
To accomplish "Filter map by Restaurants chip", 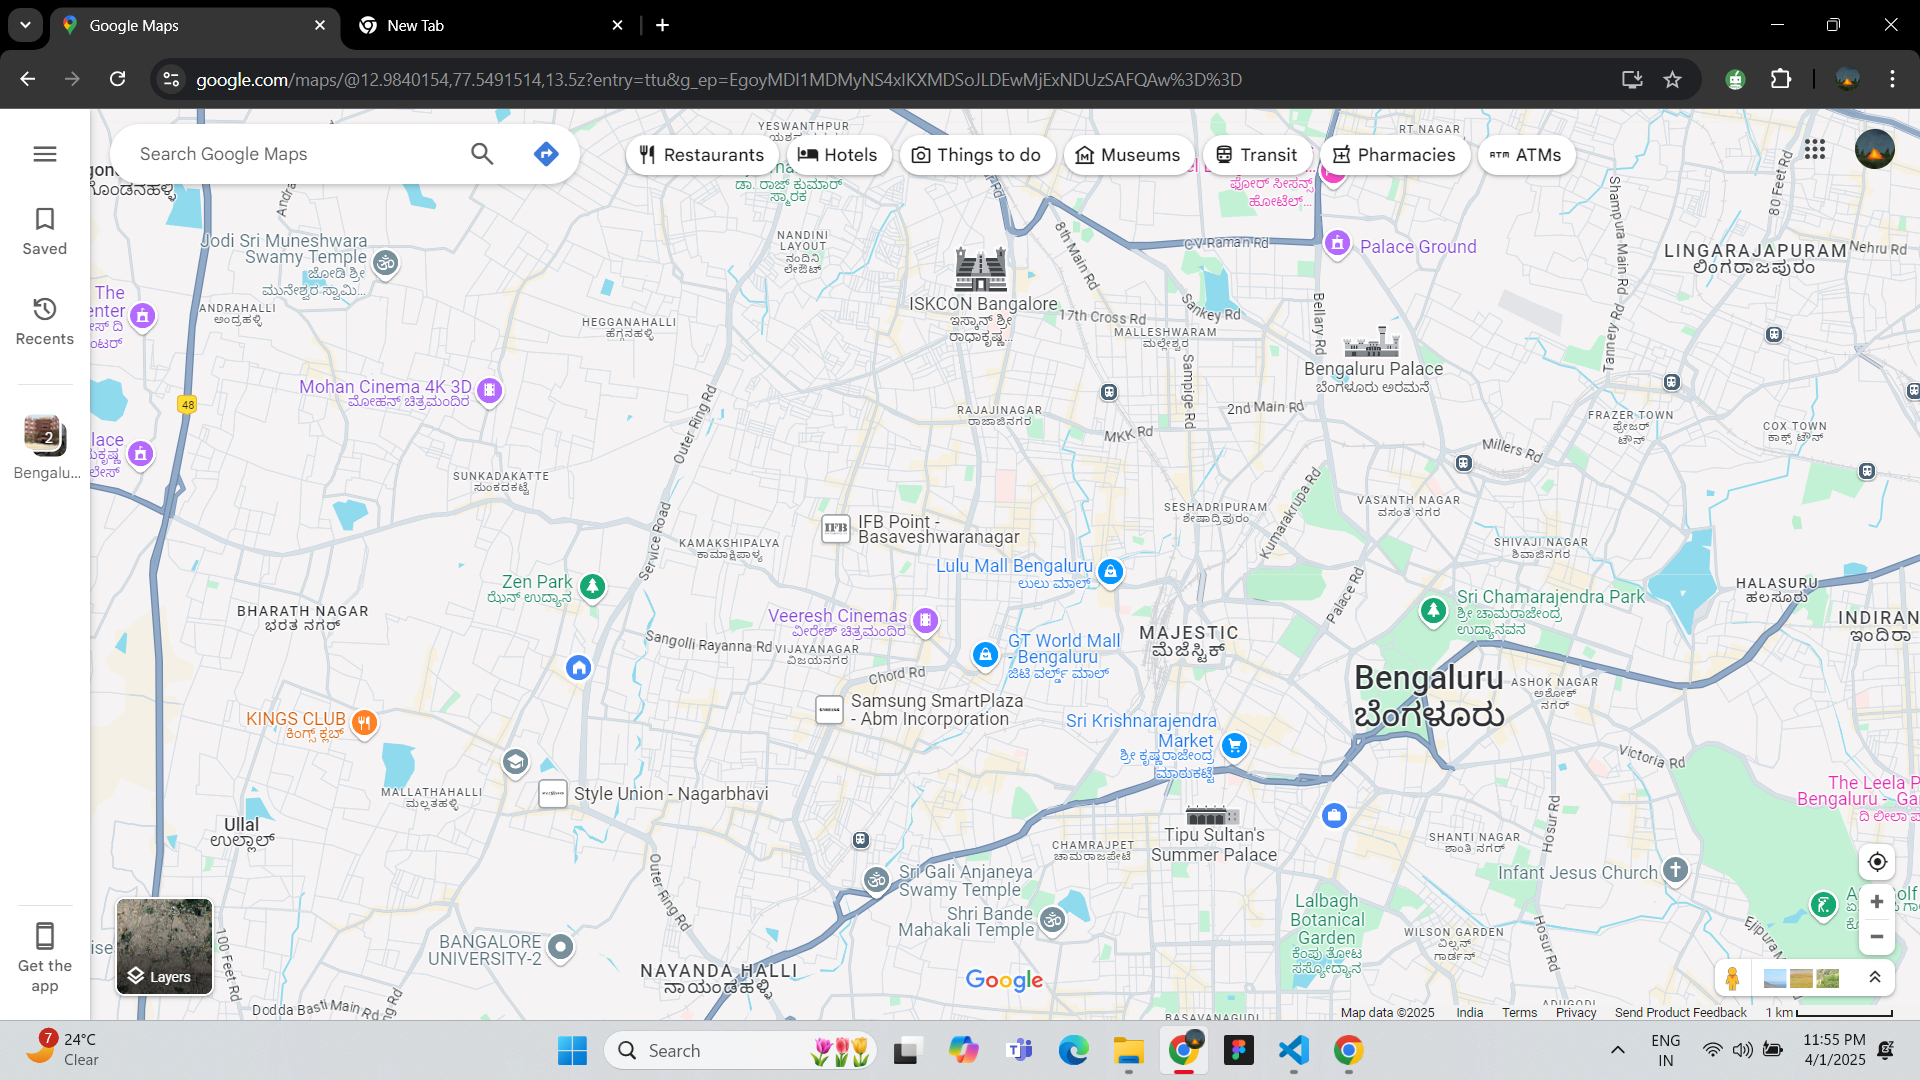I will [701, 155].
